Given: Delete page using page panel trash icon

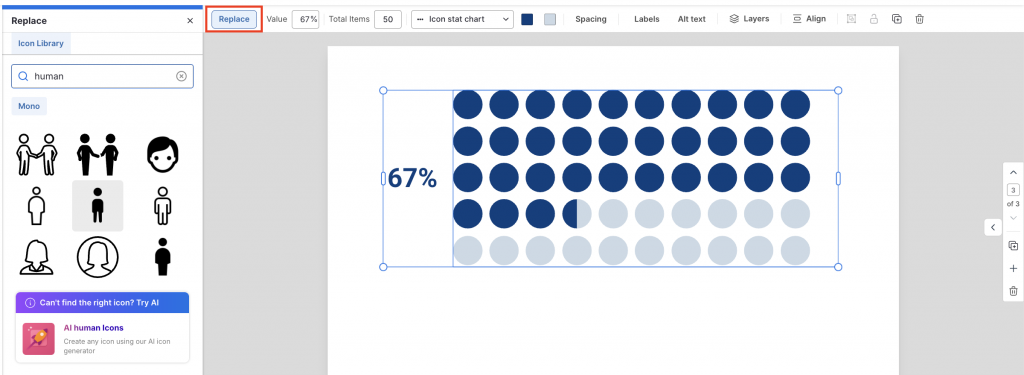Looking at the screenshot, I should coord(1013,291).
